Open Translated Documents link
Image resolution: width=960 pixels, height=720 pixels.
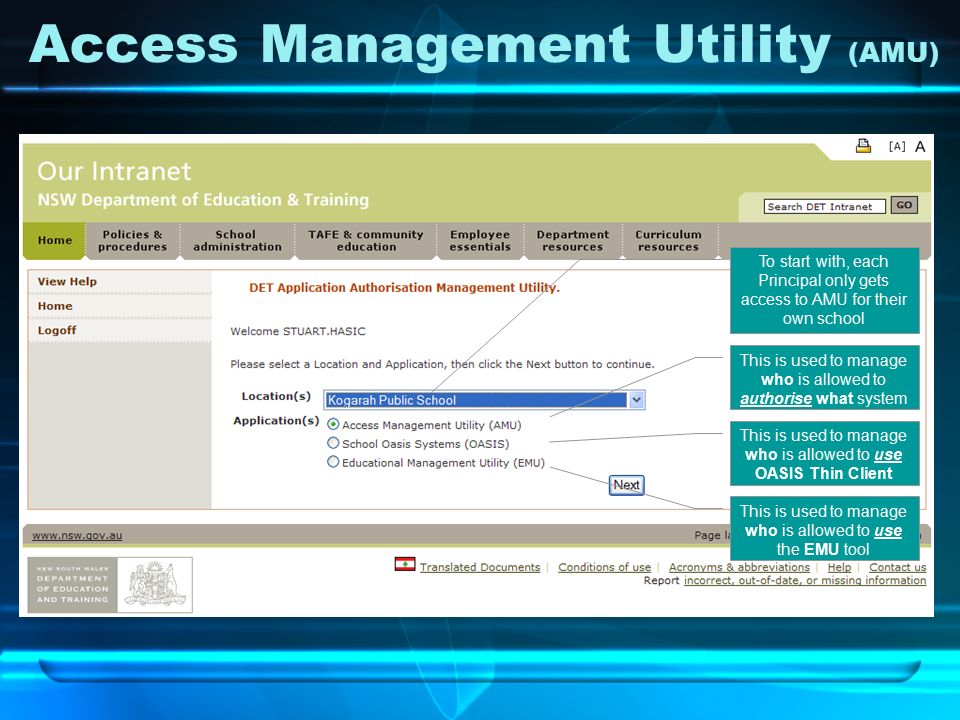(x=480, y=567)
